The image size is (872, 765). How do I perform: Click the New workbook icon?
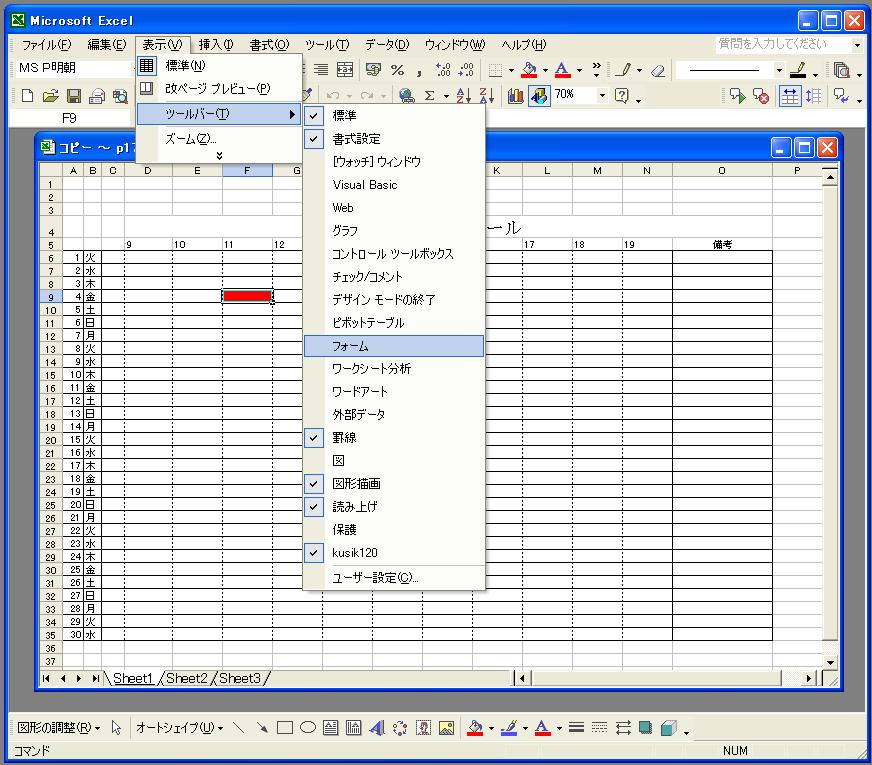click(27, 96)
